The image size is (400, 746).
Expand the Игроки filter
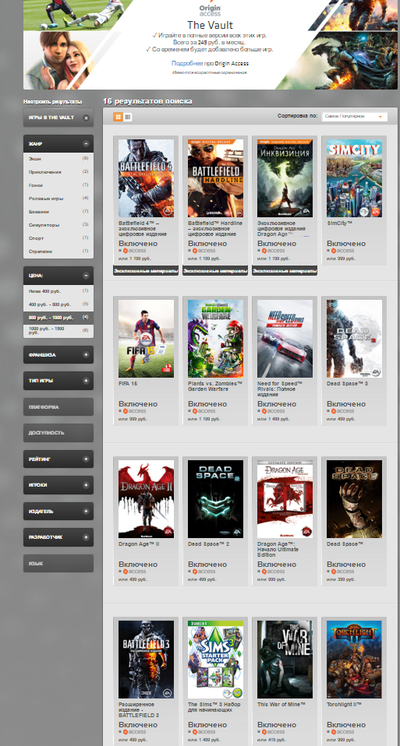pyautogui.click(x=86, y=485)
